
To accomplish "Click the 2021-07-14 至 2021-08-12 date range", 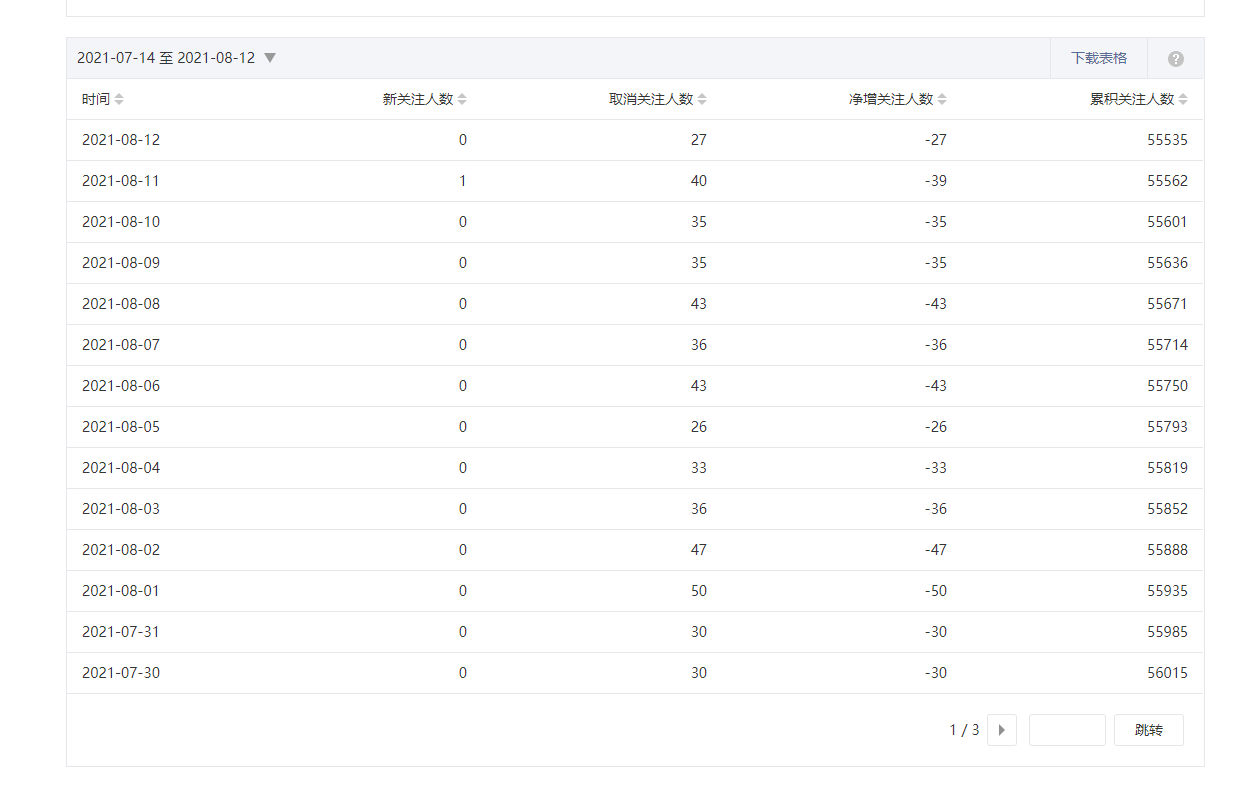I will pyautogui.click(x=166, y=58).
